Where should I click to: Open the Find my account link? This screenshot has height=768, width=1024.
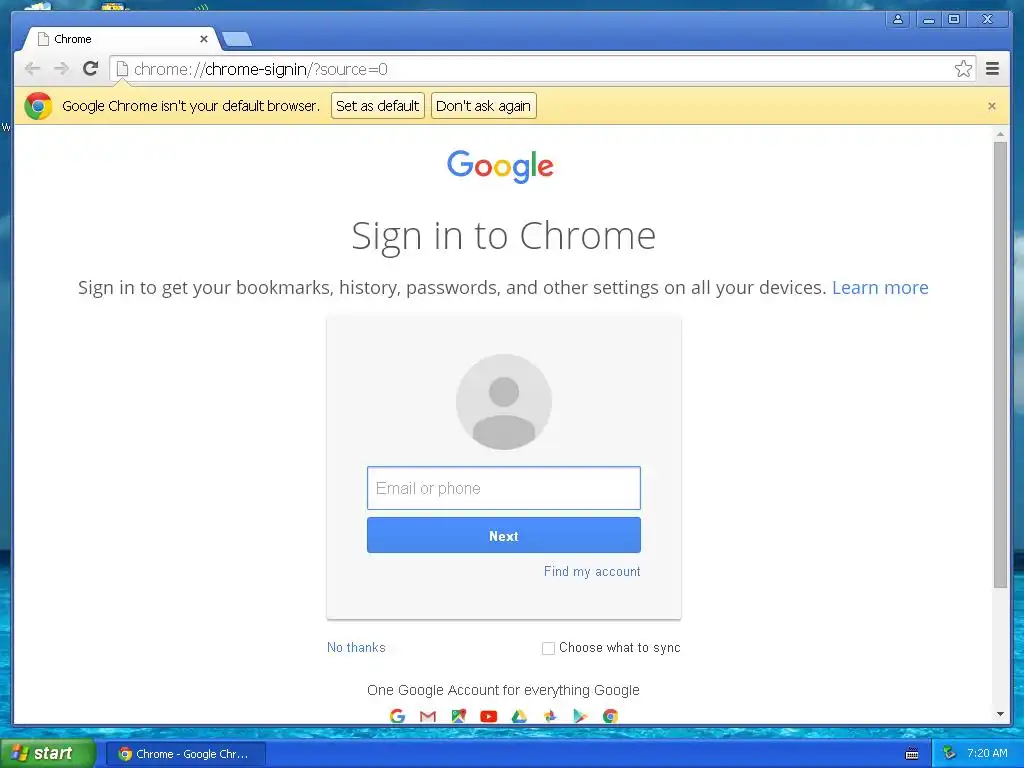592,571
